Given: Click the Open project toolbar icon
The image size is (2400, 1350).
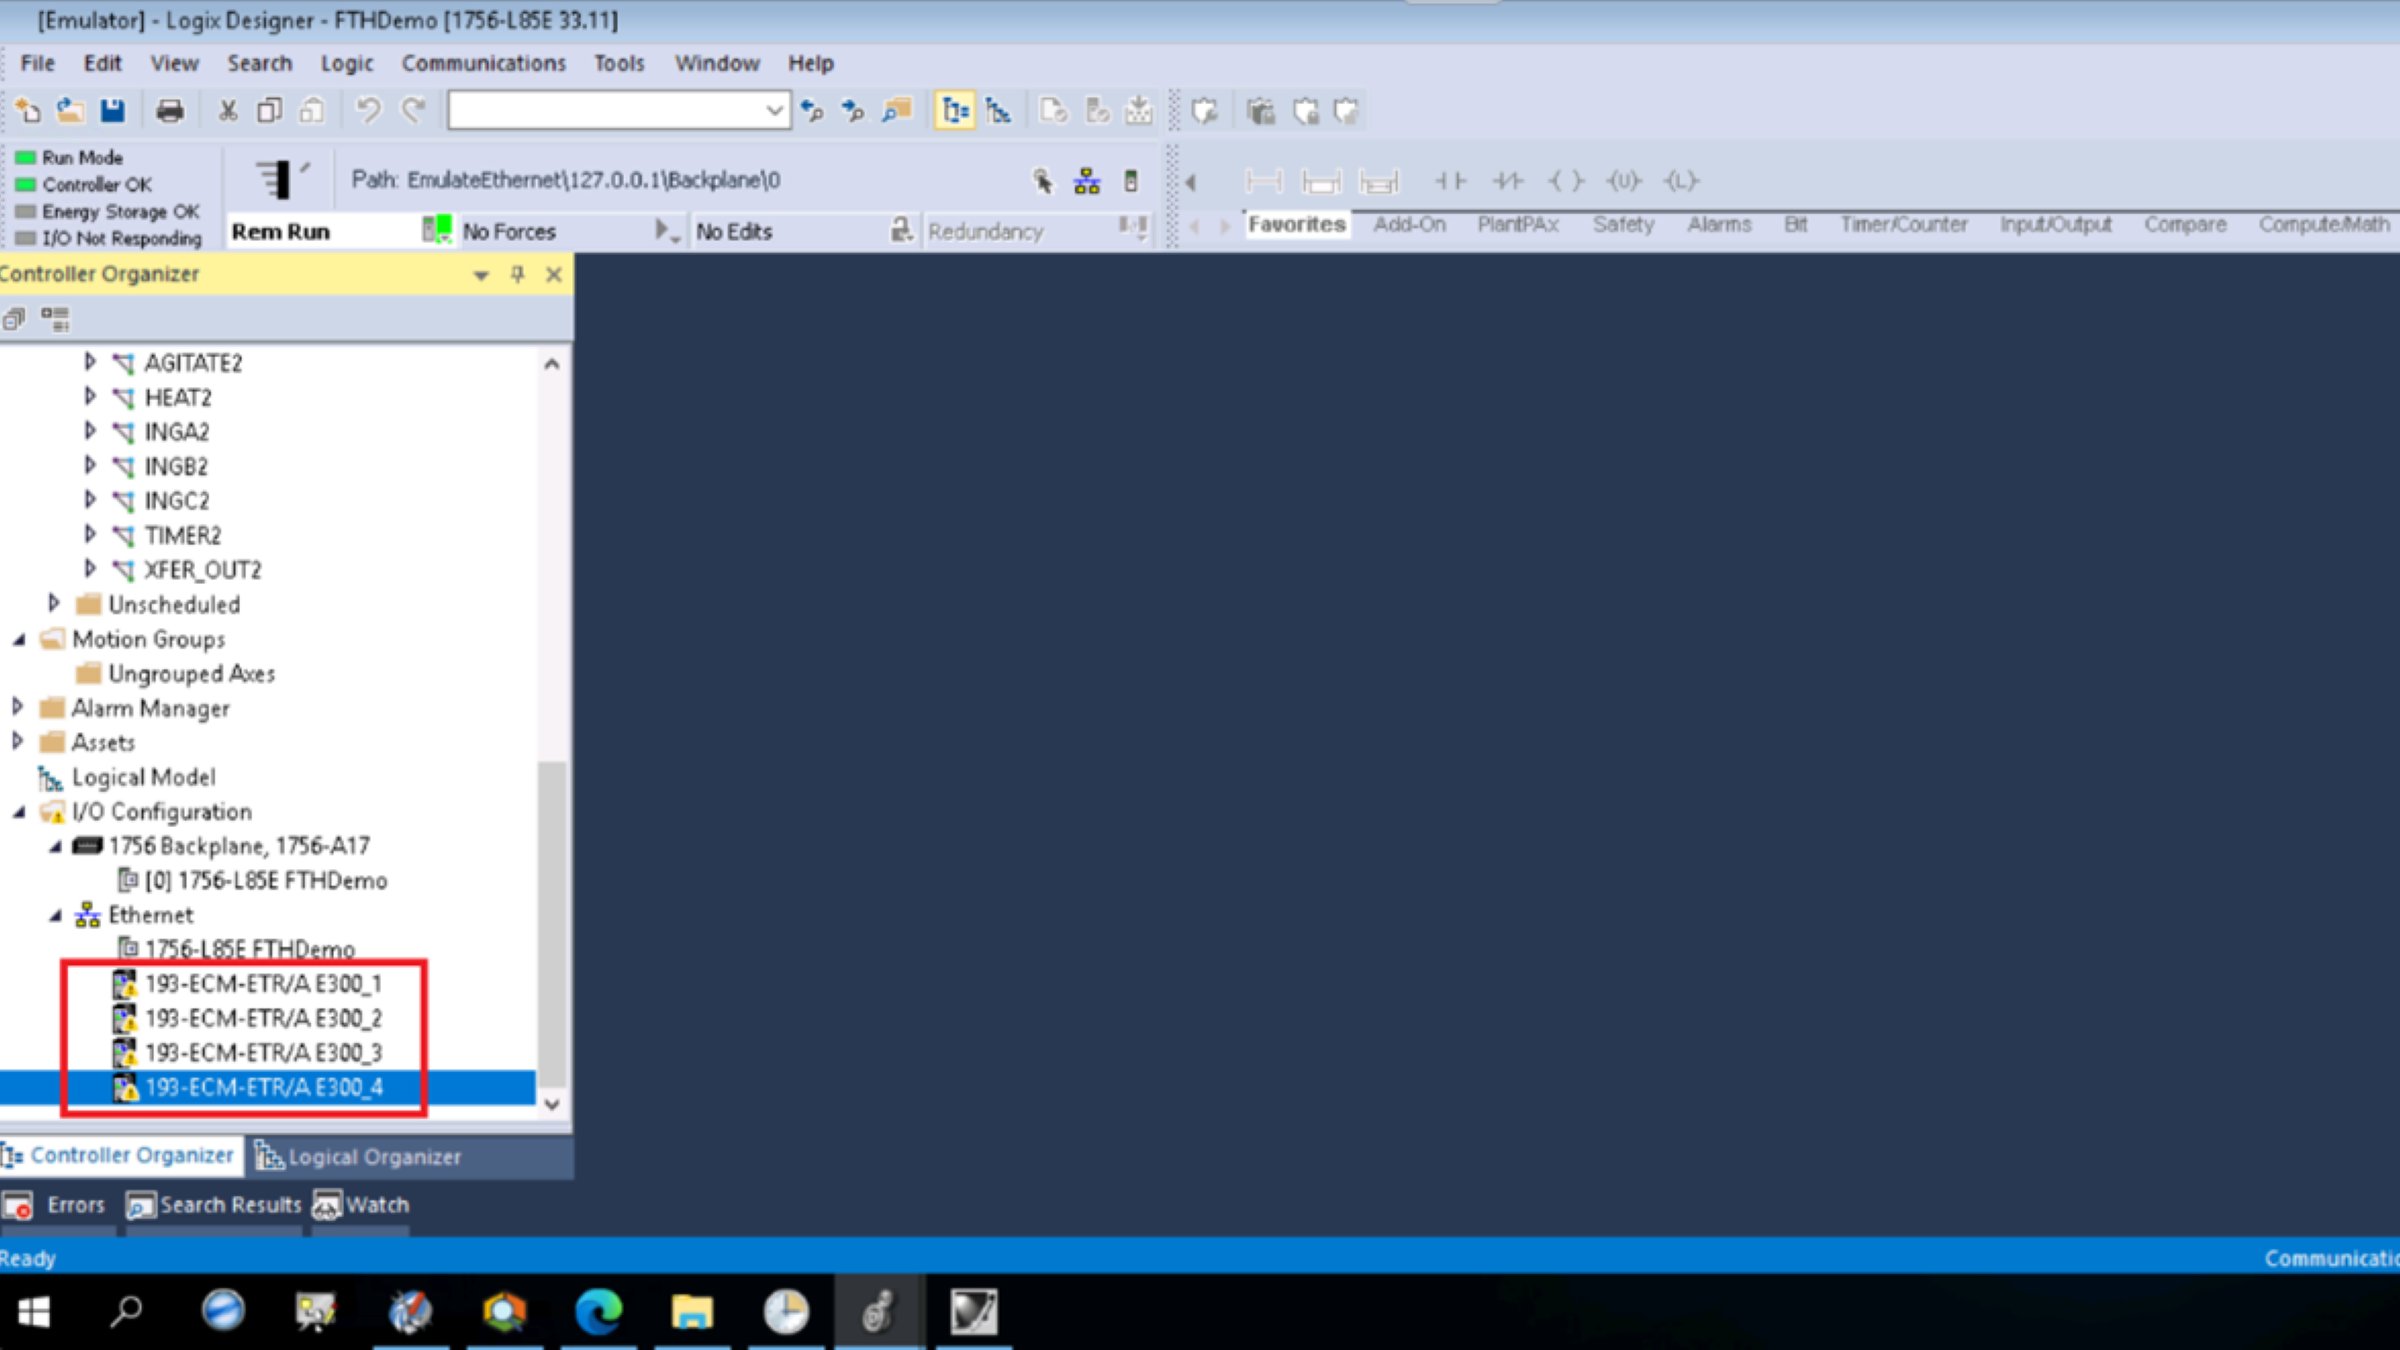Looking at the screenshot, I should (70, 110).
